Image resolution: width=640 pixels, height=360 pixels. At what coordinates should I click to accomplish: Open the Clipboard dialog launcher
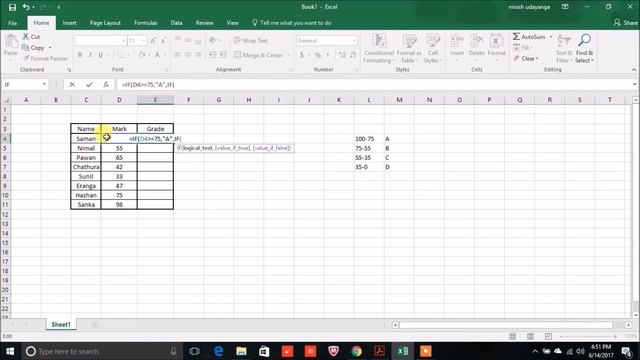click(x=69, y=70)
